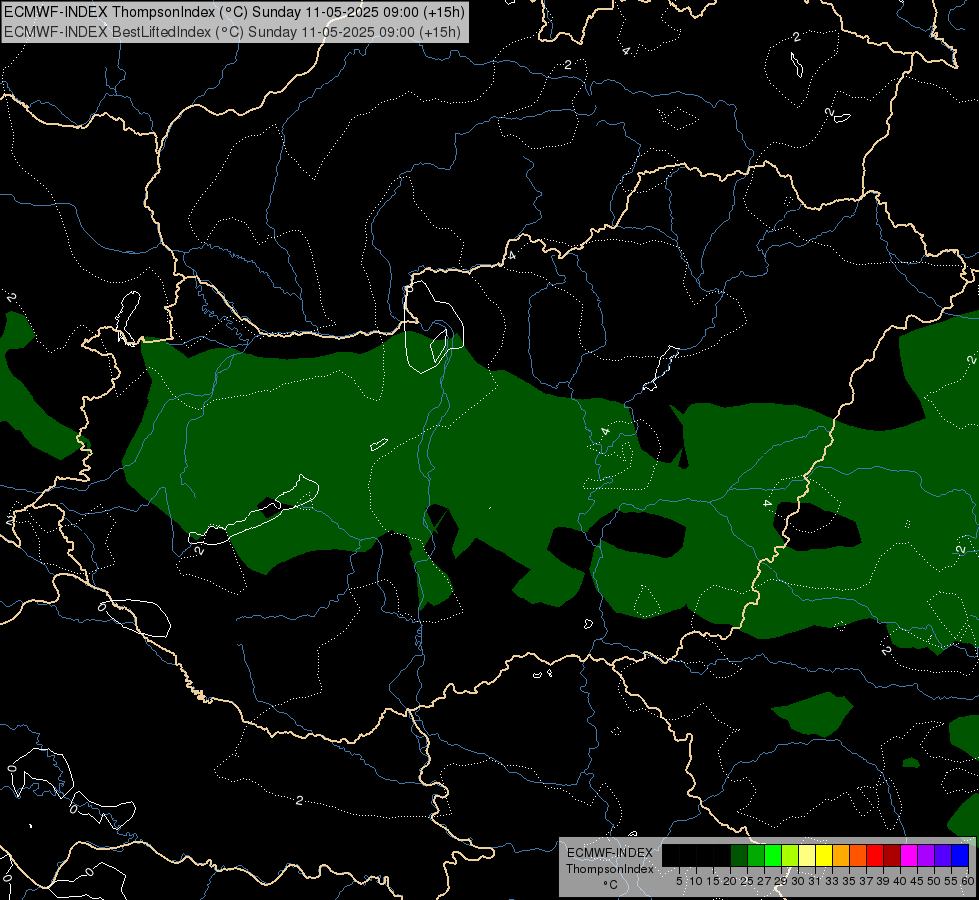Click the legend tick value '29'
This screenshot has width=979, height=900.
click(781, 881)
